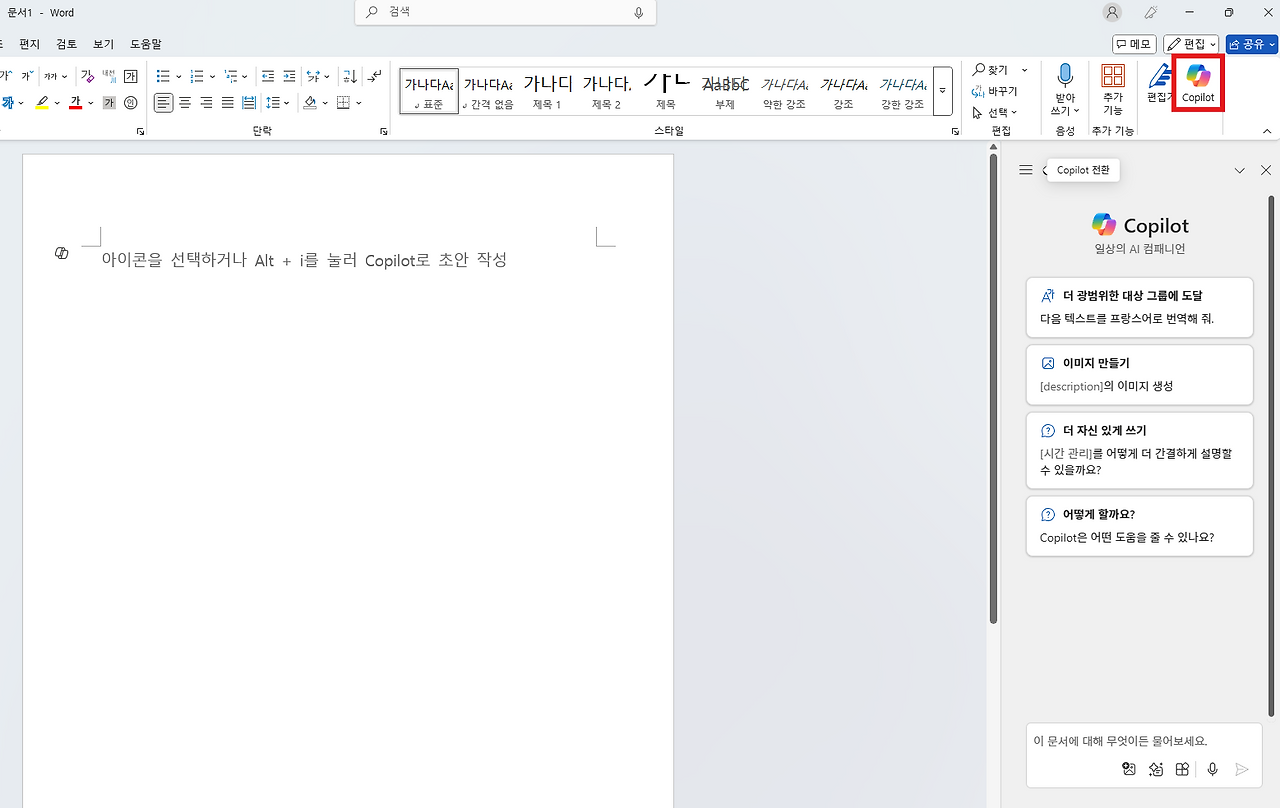Increase paragraph indent
Screen dimensions: 1280x808
click(289, 76)
